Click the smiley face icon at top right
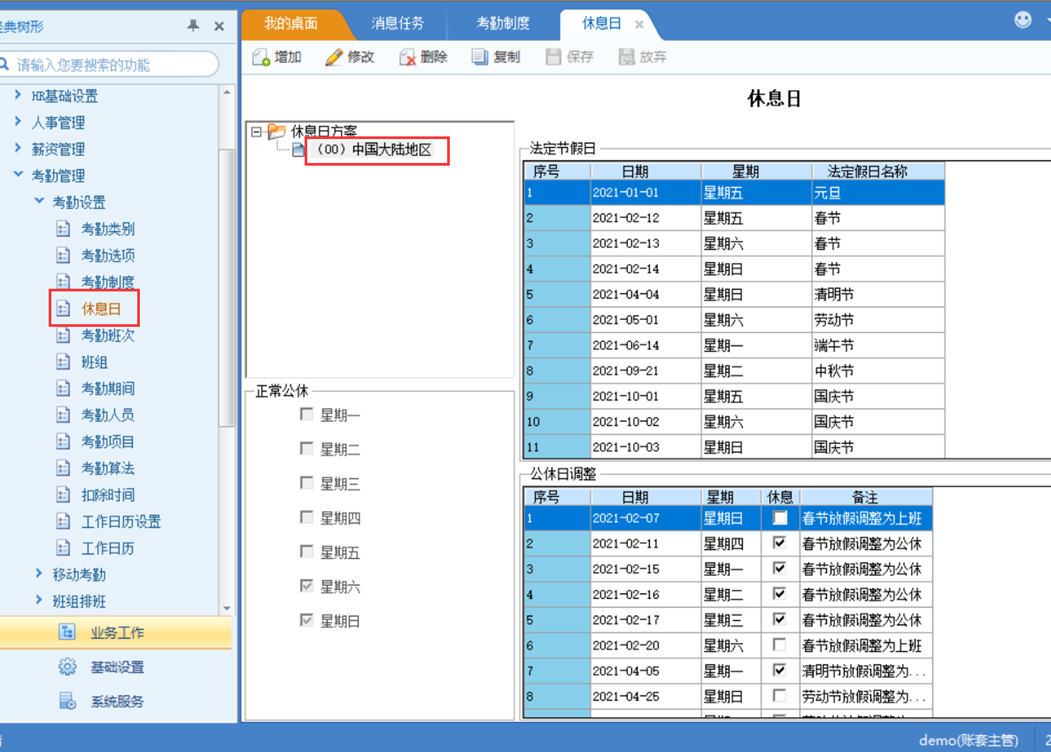Image resolution: width=1051 pixels, height=752 pixels. (1023, 20)
